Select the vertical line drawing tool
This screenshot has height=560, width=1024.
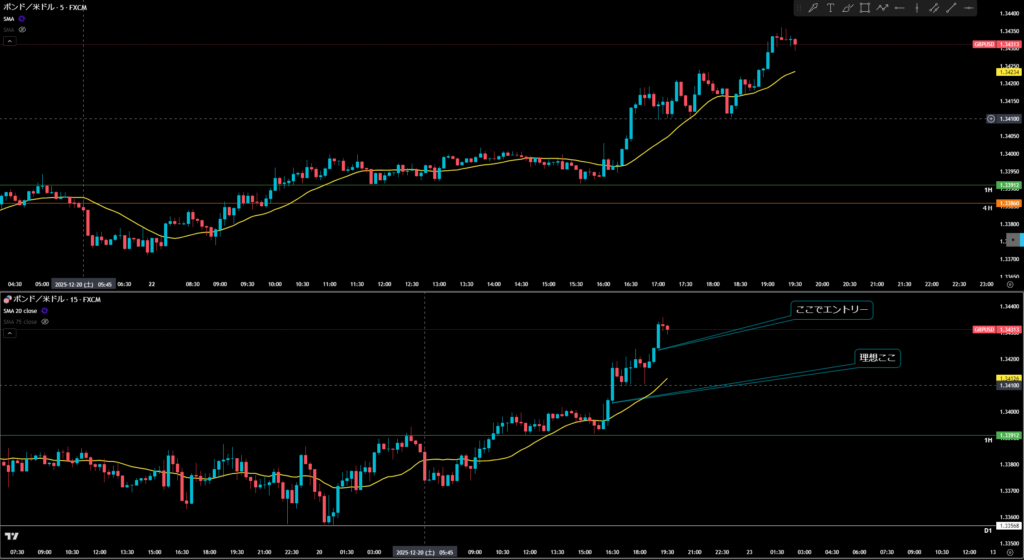point(916,8)
